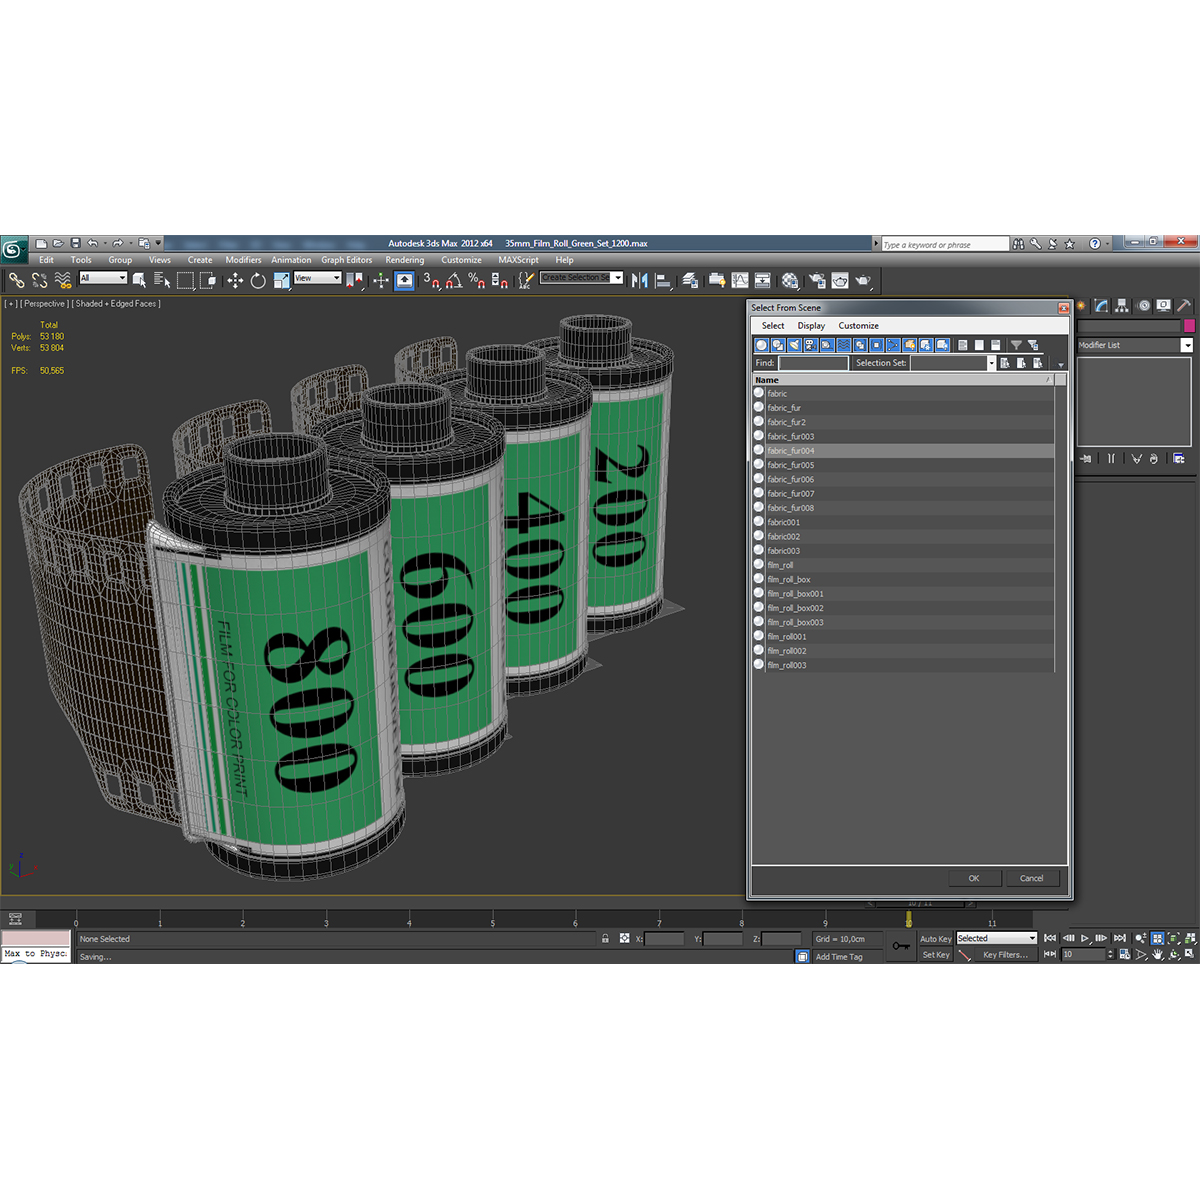1200x1200 pixels.
Task: Open the Render Setup teapot icon
Action: coord(817,281)
